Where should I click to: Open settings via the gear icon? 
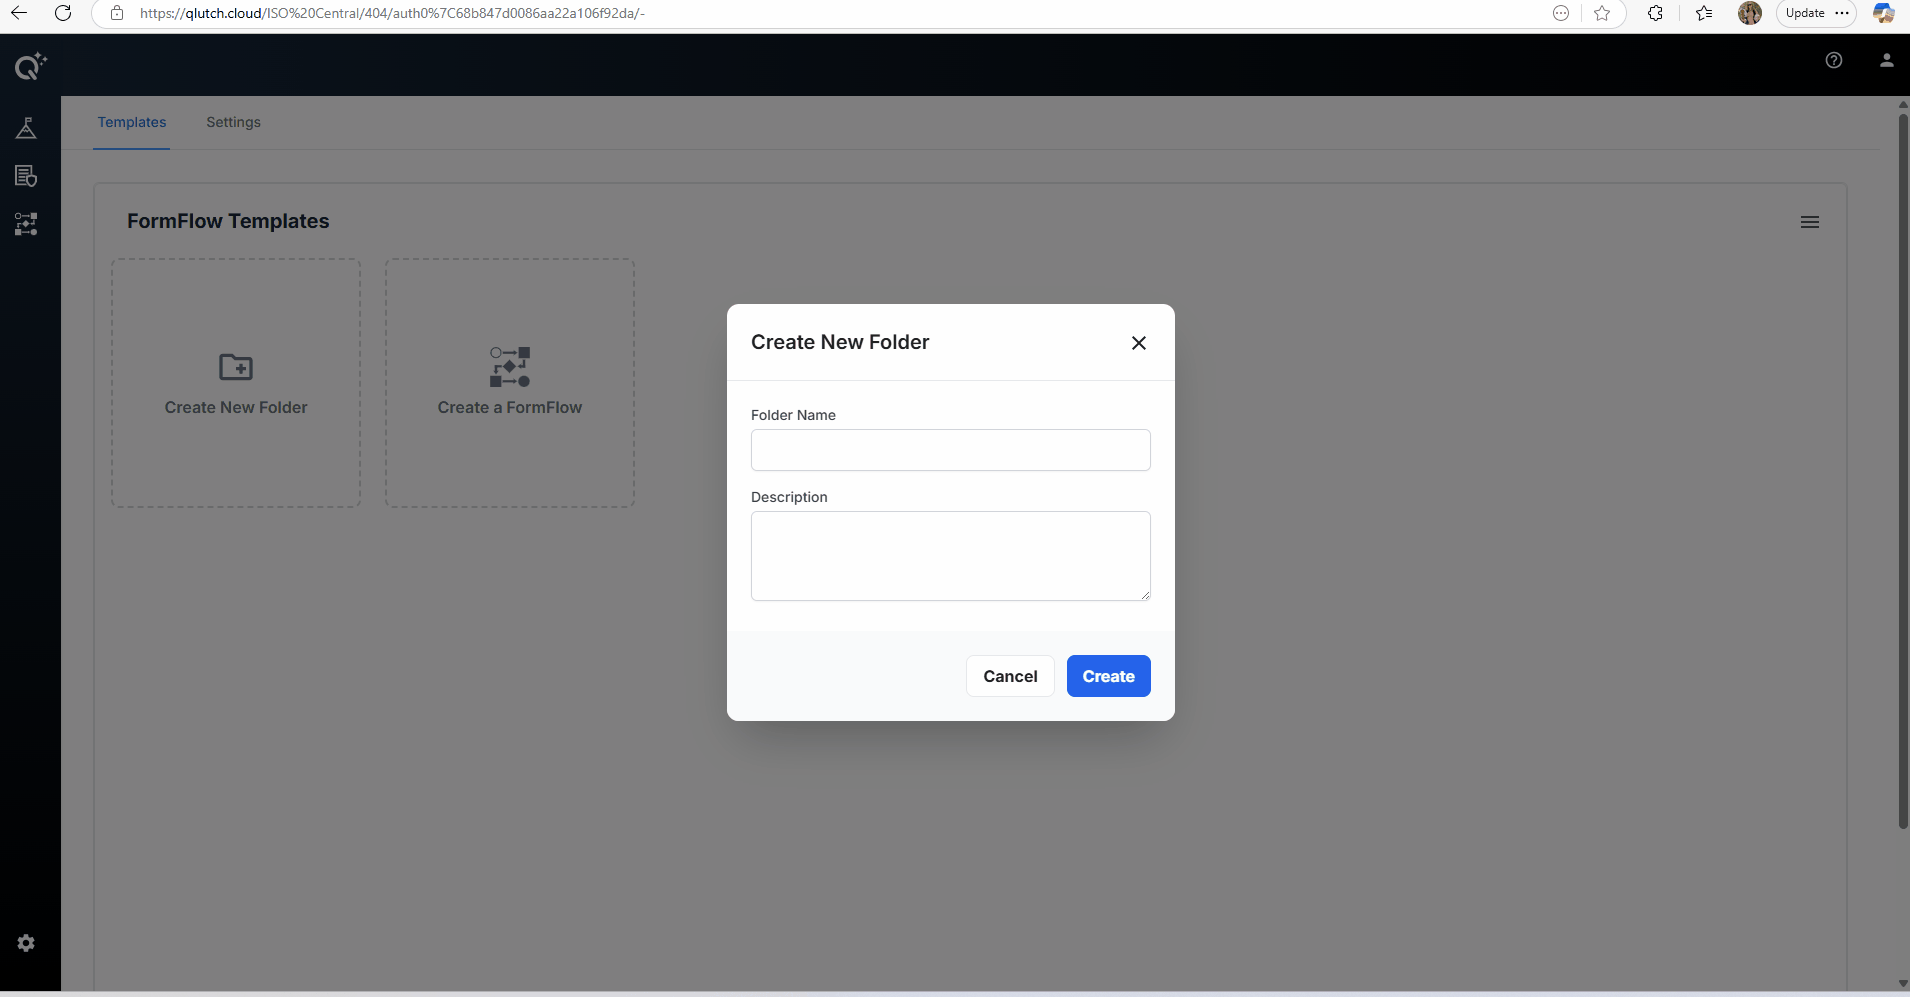tap(26, 943)
